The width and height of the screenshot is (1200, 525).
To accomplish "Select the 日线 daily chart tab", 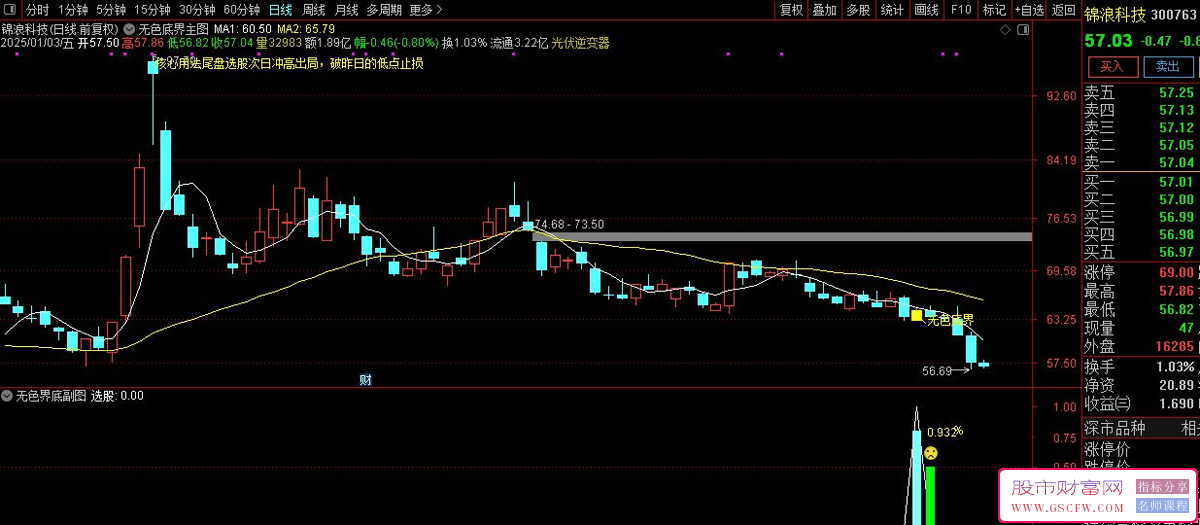I will (x=281, y=10).
